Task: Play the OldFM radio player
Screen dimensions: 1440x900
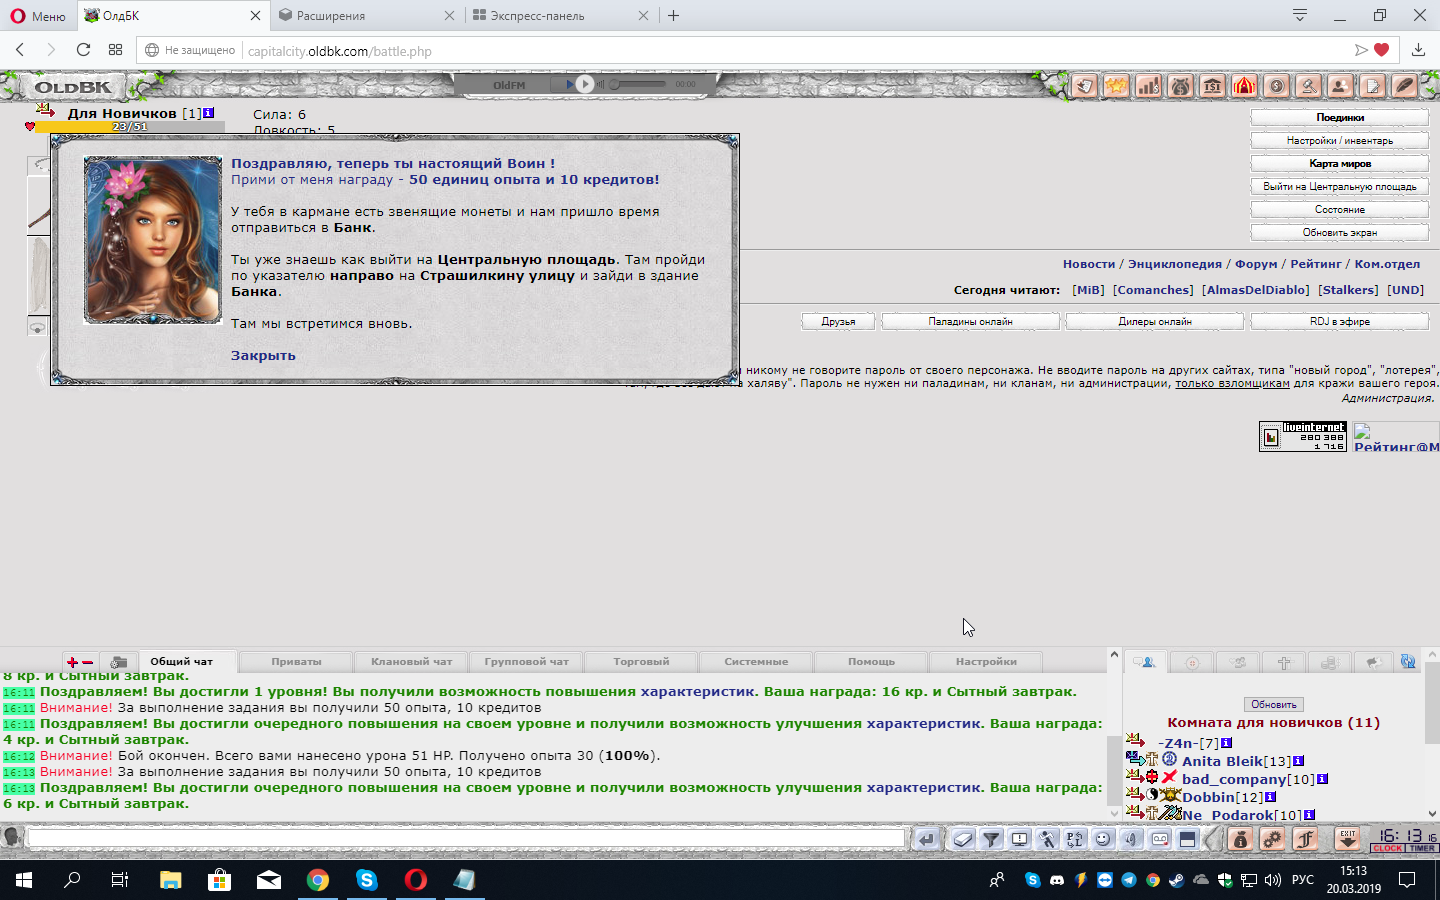Action: pos(585,85)
